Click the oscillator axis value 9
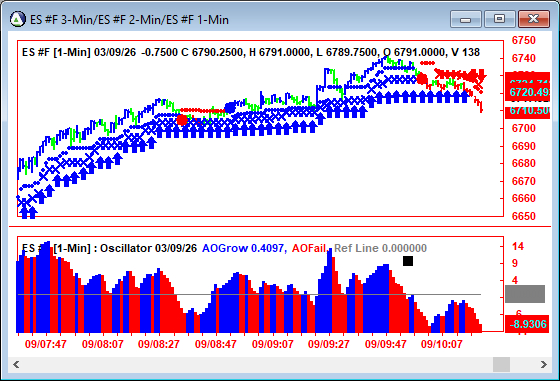The width and height of the screenshot is (560, 381). (515, 263)
